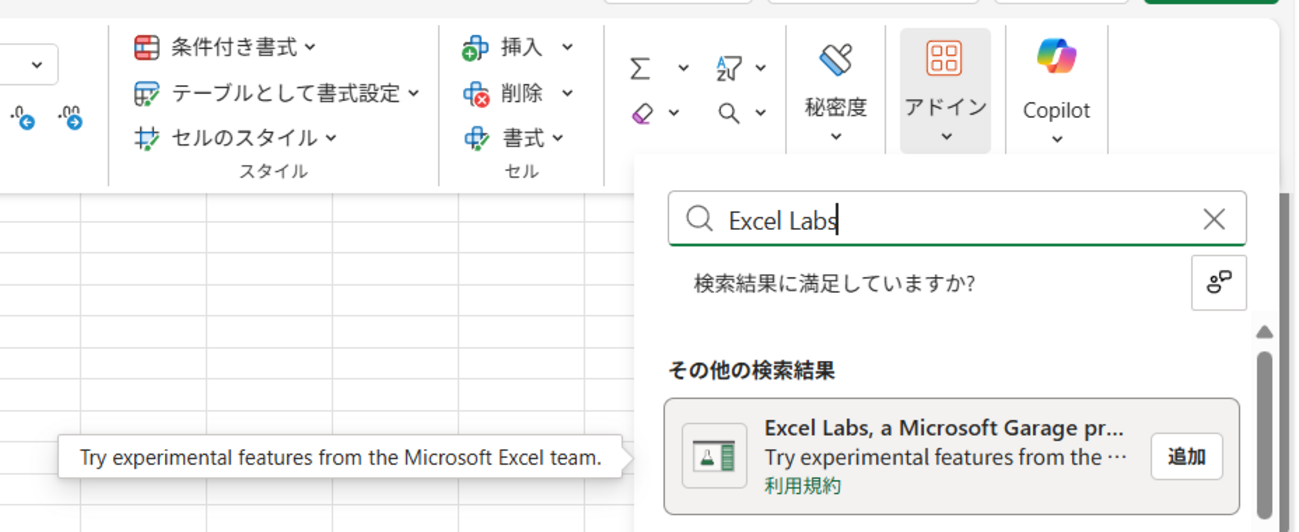Viewport: 1299px width, 532px height.
Task: Click the Conditional Formatting icon
Action: (147, 47)
